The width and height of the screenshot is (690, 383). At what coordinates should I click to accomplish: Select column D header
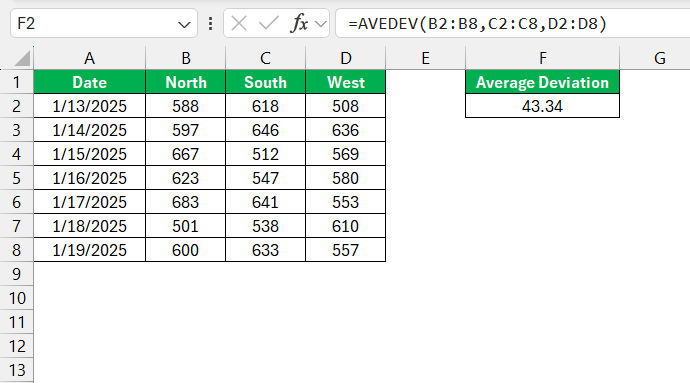point(345,58)
